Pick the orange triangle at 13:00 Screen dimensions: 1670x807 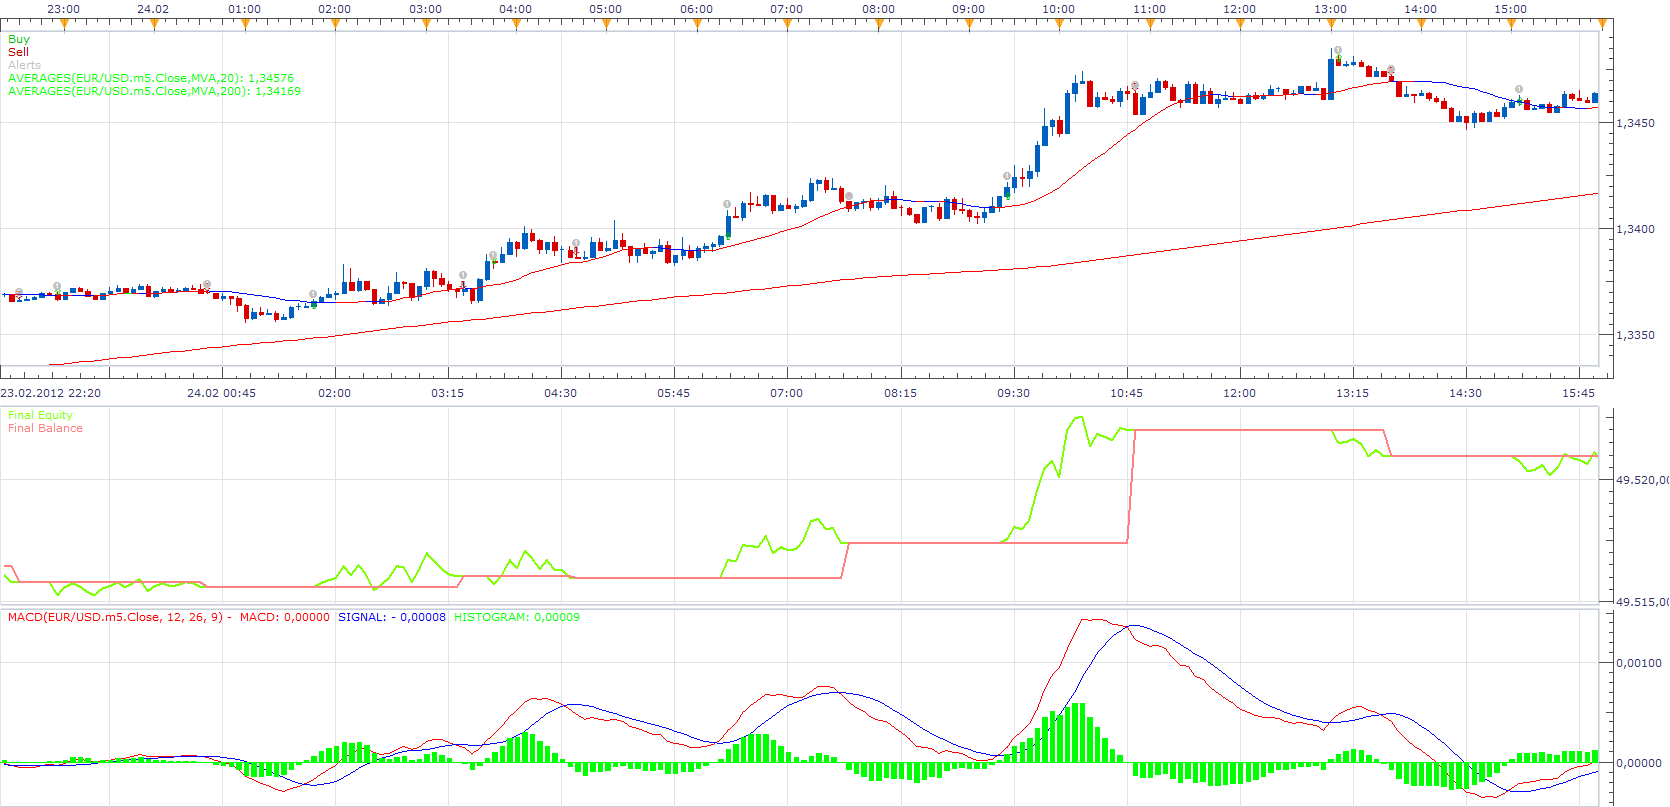(x=1331, y=26)
